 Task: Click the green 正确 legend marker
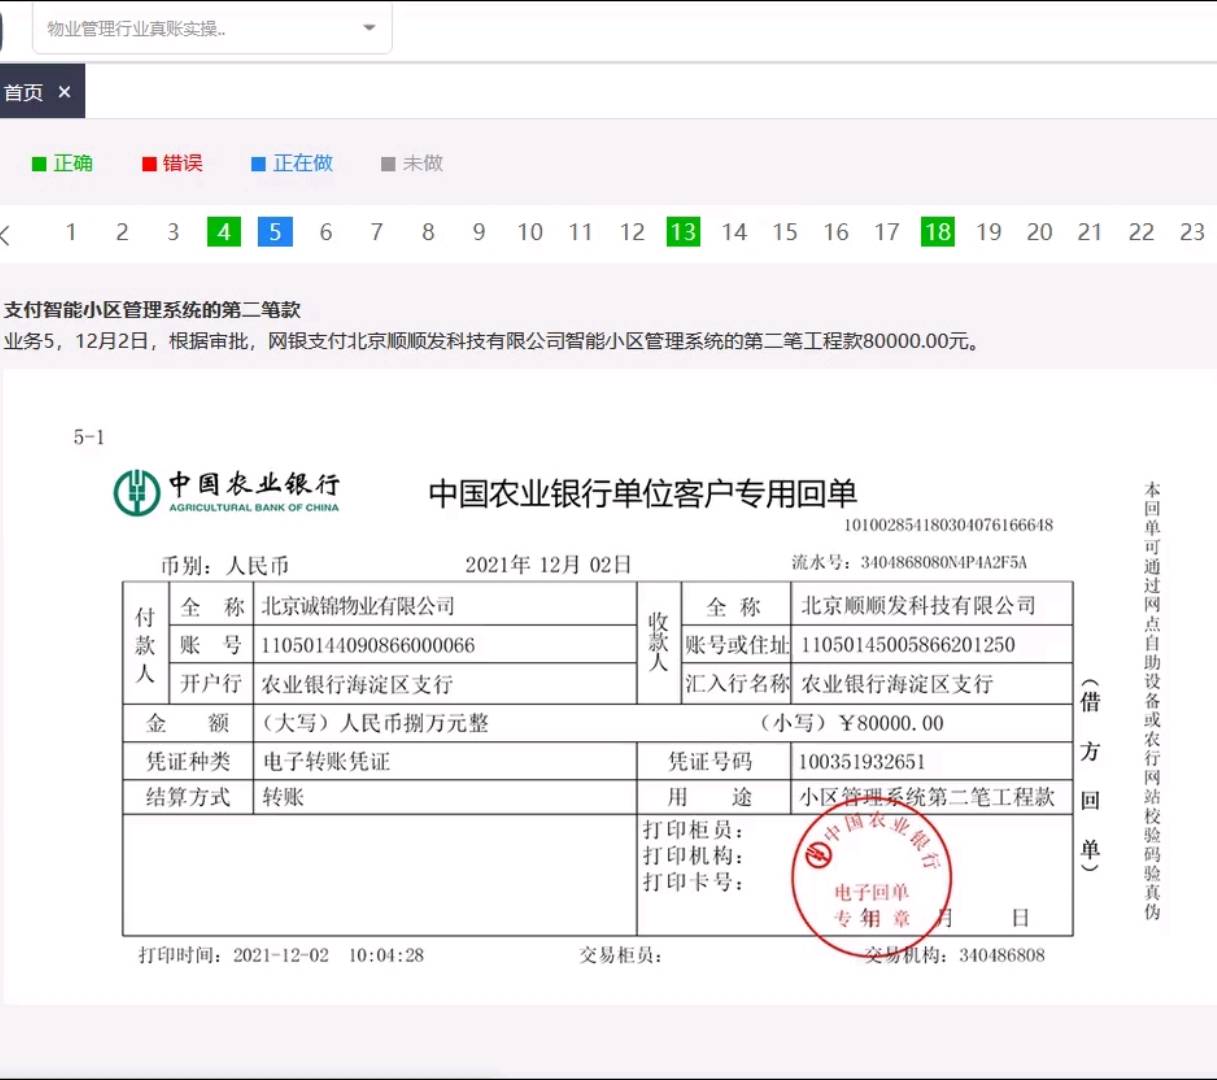(39, 164)
